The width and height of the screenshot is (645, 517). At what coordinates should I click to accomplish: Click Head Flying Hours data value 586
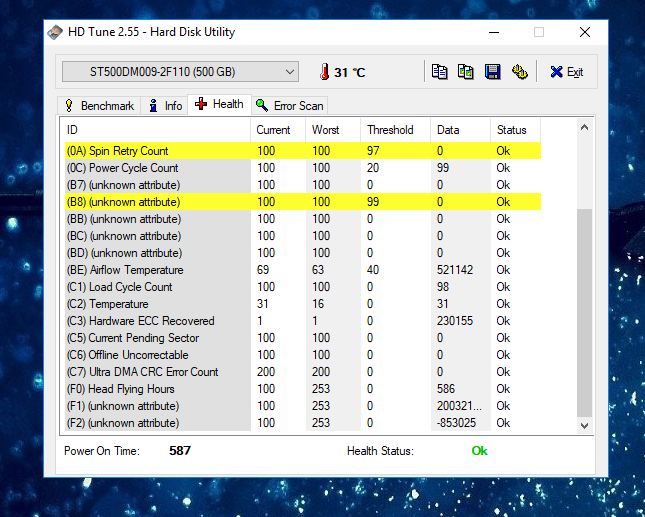click(446, 389)
